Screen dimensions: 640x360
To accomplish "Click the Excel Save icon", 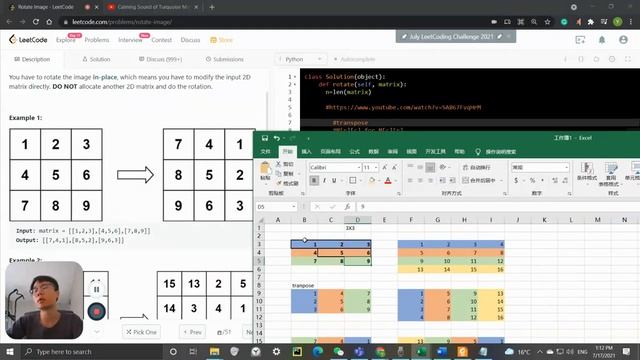I will coord(264,138).
